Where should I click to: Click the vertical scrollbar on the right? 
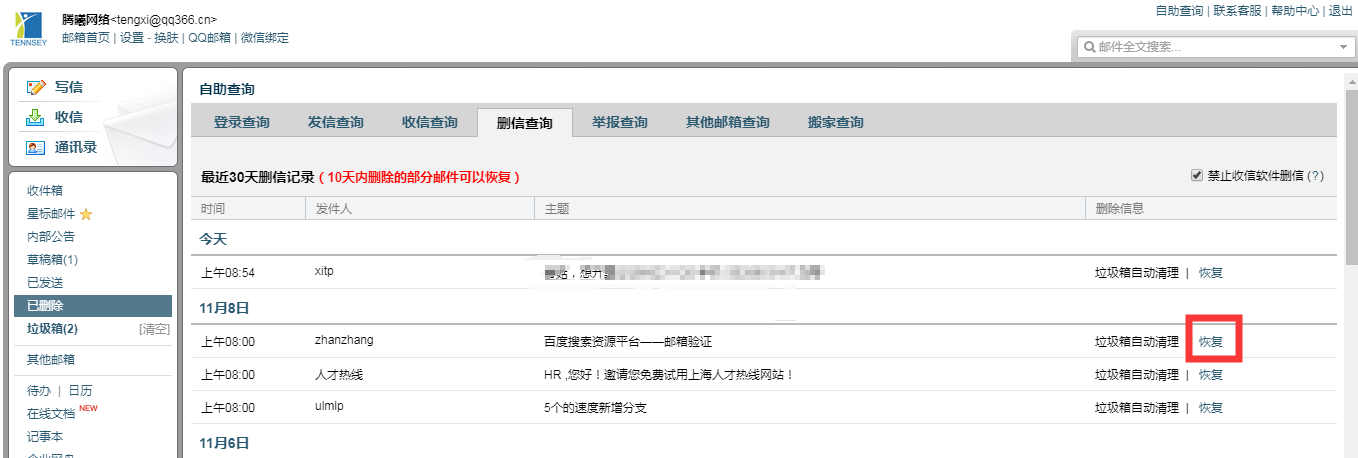1349,200
